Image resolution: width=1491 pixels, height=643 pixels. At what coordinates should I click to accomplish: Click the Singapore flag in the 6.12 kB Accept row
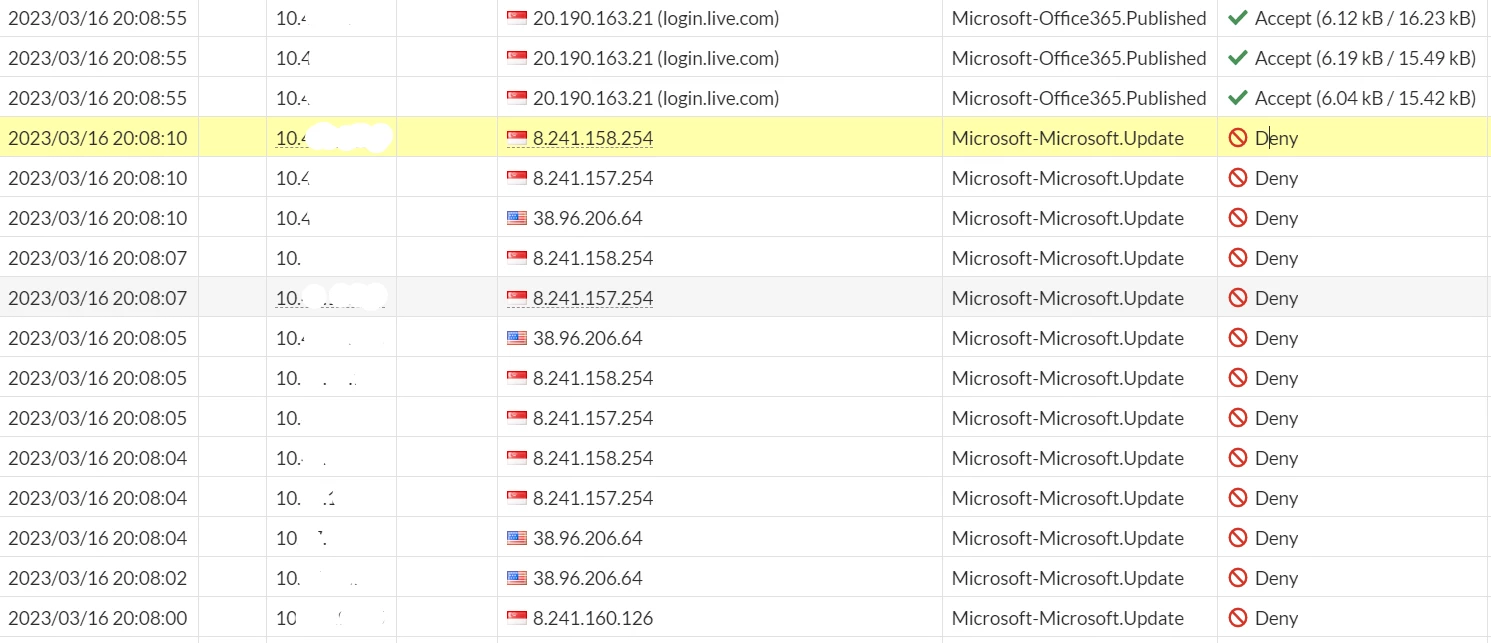click(x=517, y=18)
